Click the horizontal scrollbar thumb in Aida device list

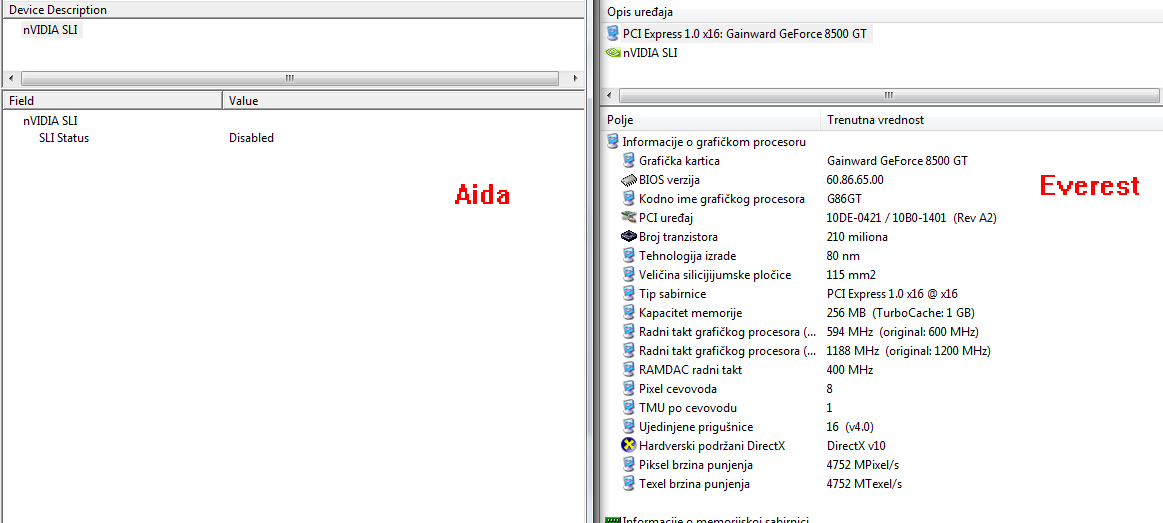tap(290, 78)
